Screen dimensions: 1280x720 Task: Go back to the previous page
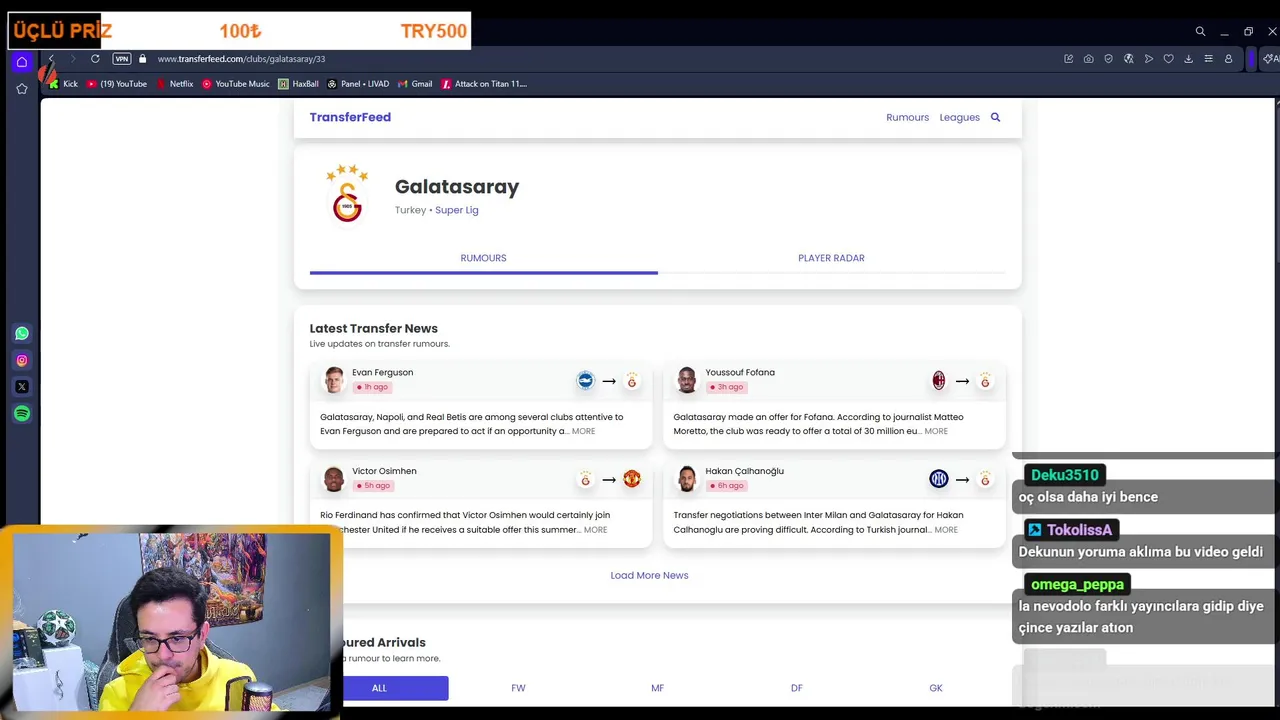51,59
